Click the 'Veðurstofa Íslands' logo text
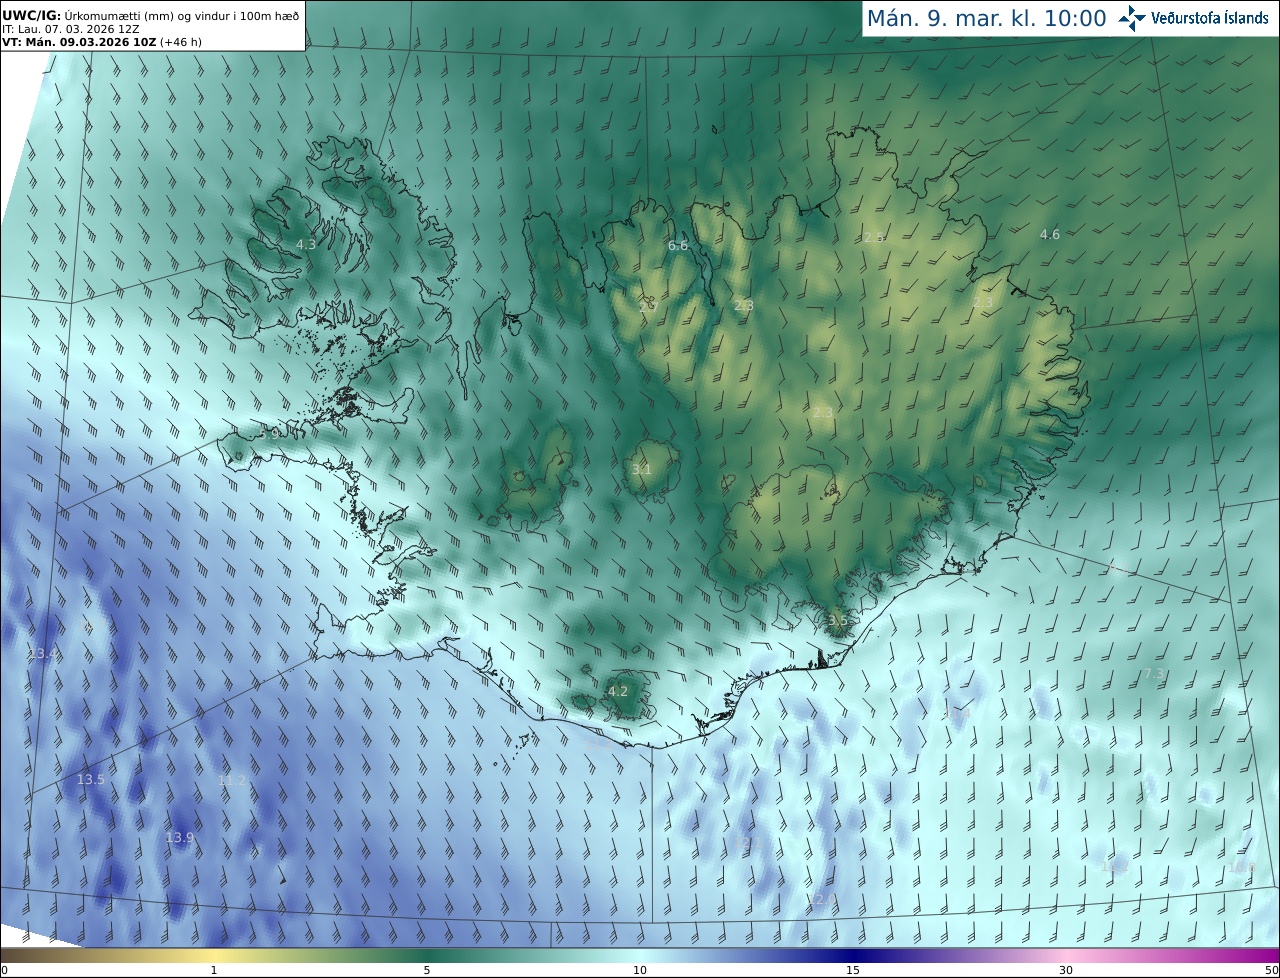 click(x=1210, y=18)
